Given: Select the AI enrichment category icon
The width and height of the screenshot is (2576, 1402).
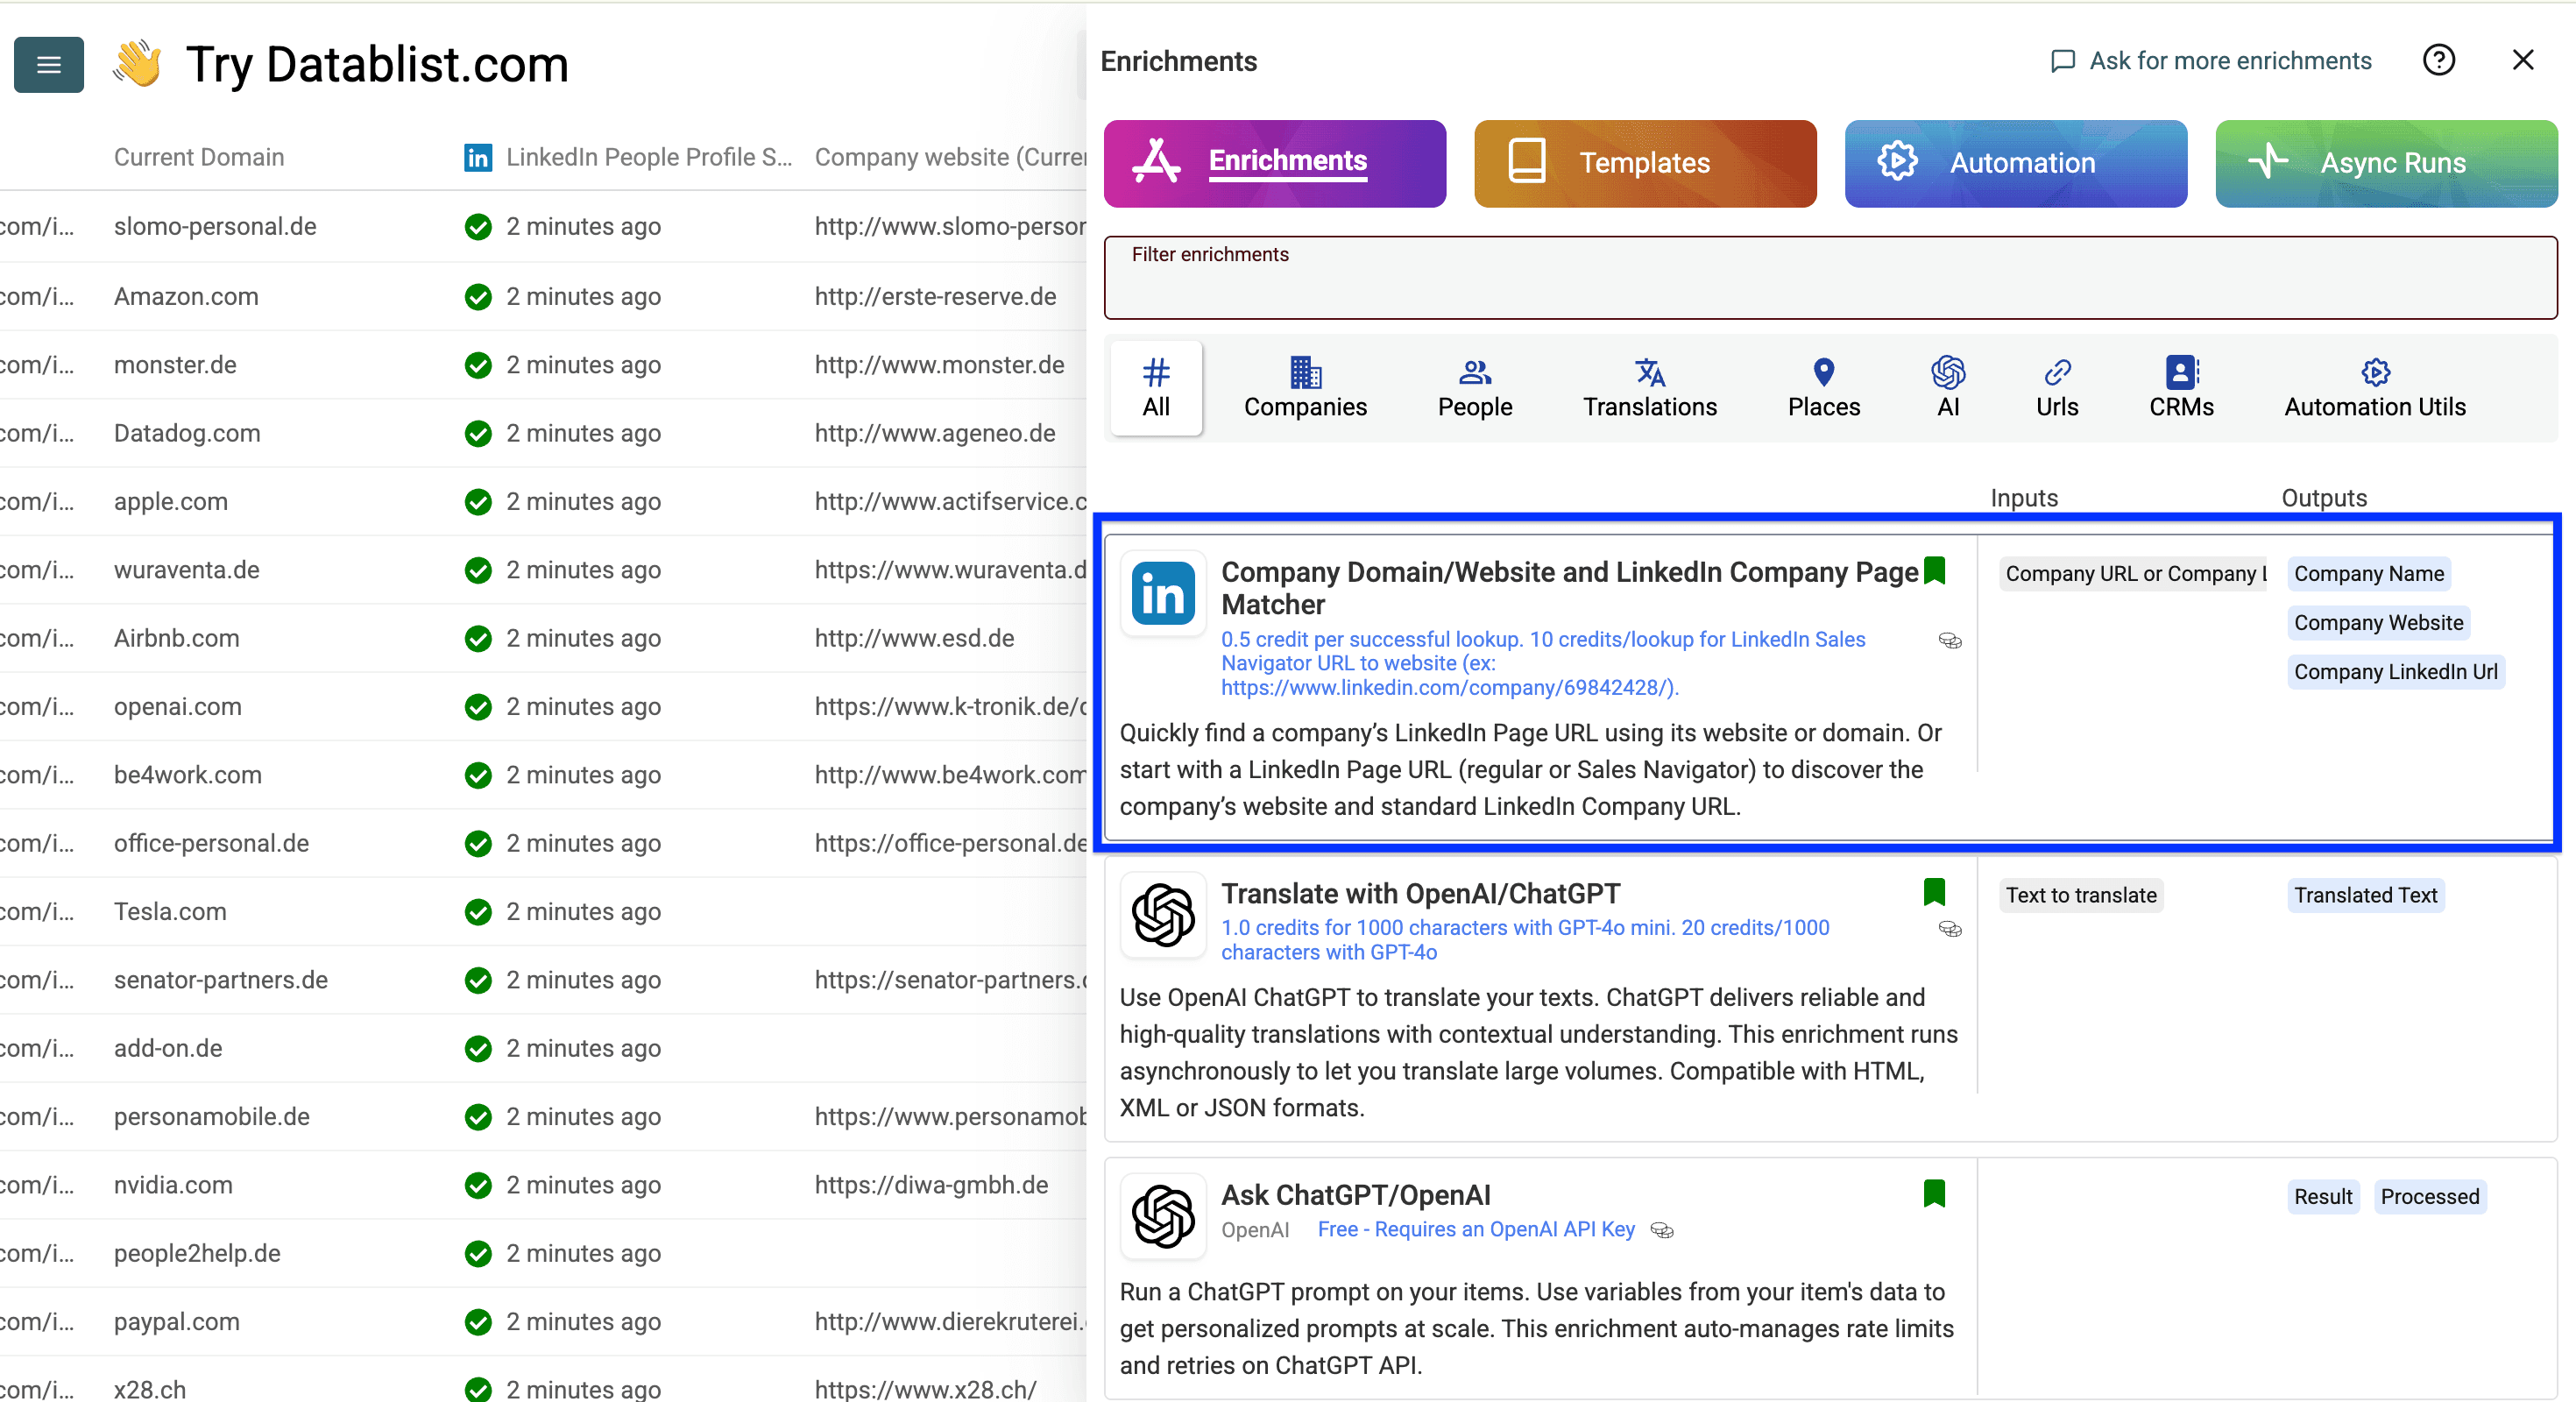Looking at the screenshot, I should point(1948,388).
